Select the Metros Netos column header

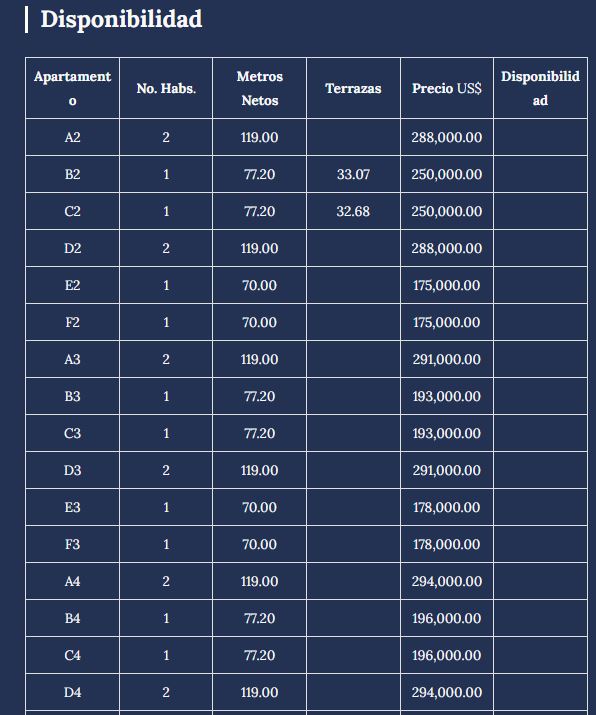pos(259,88)
